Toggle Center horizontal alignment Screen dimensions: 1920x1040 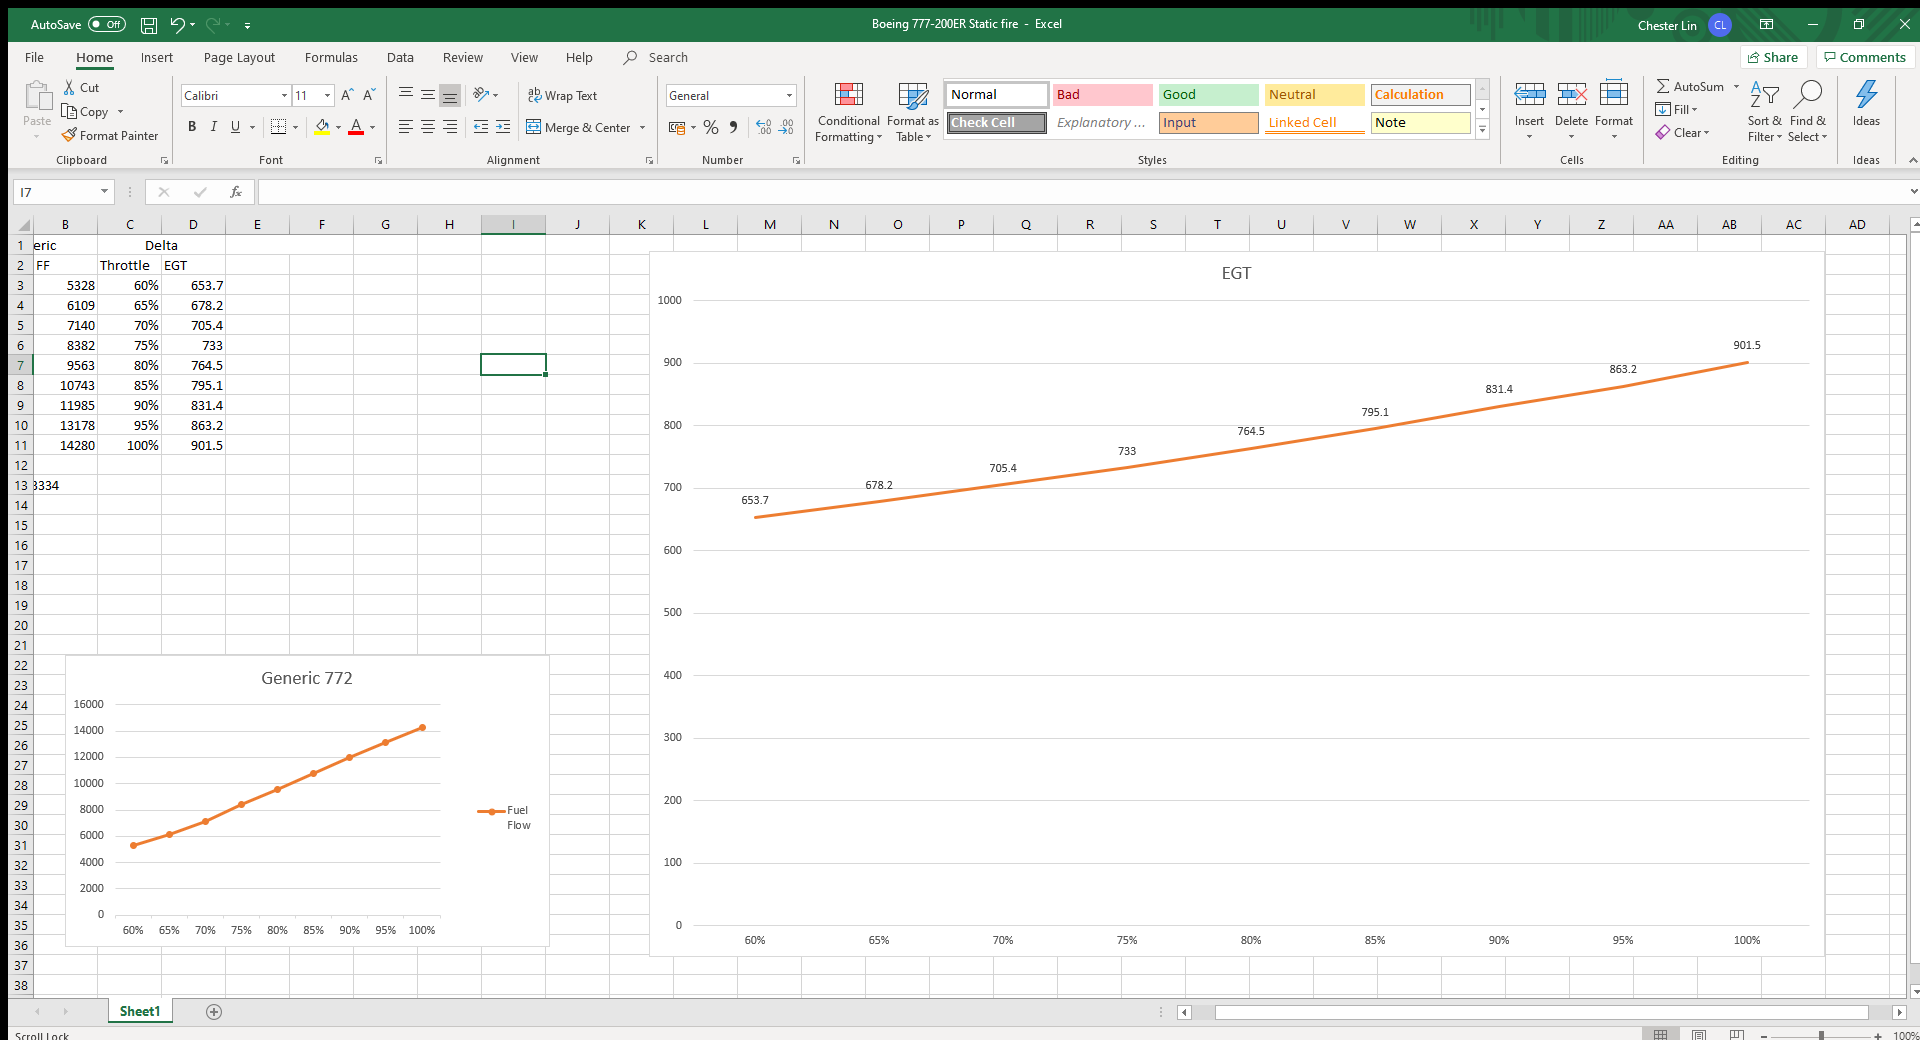point(428,127)
